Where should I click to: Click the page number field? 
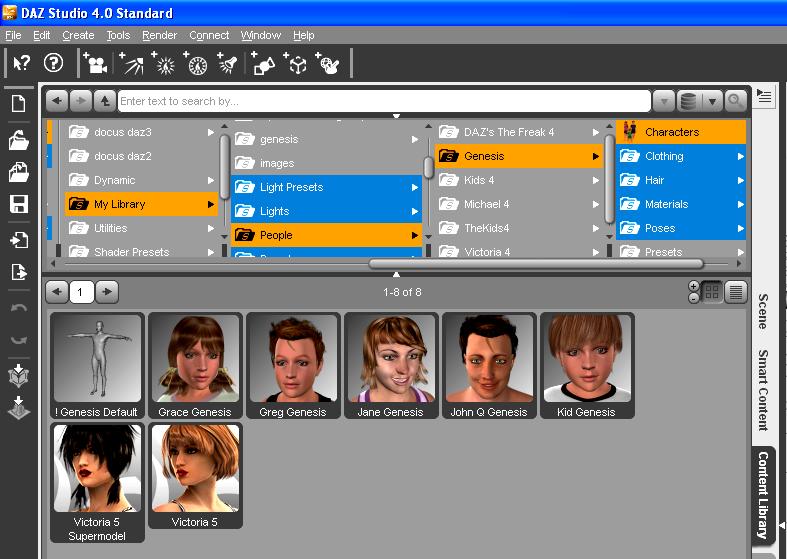pyautogui.click(x=82, y=292)
